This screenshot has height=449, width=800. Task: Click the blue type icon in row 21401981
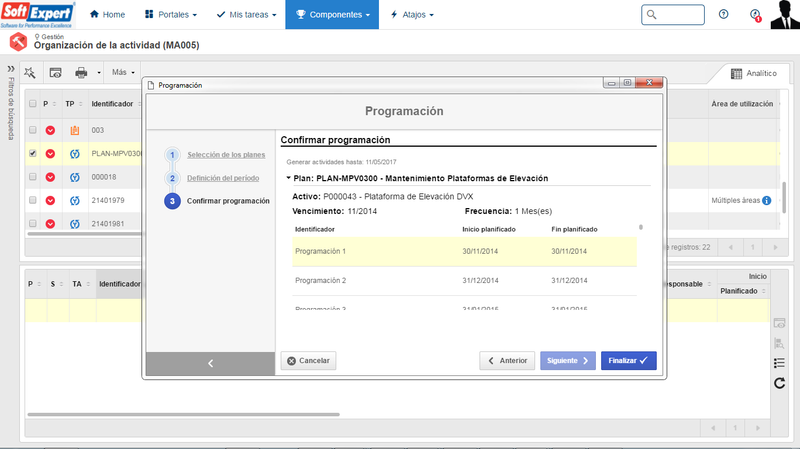tap(75, 224)
